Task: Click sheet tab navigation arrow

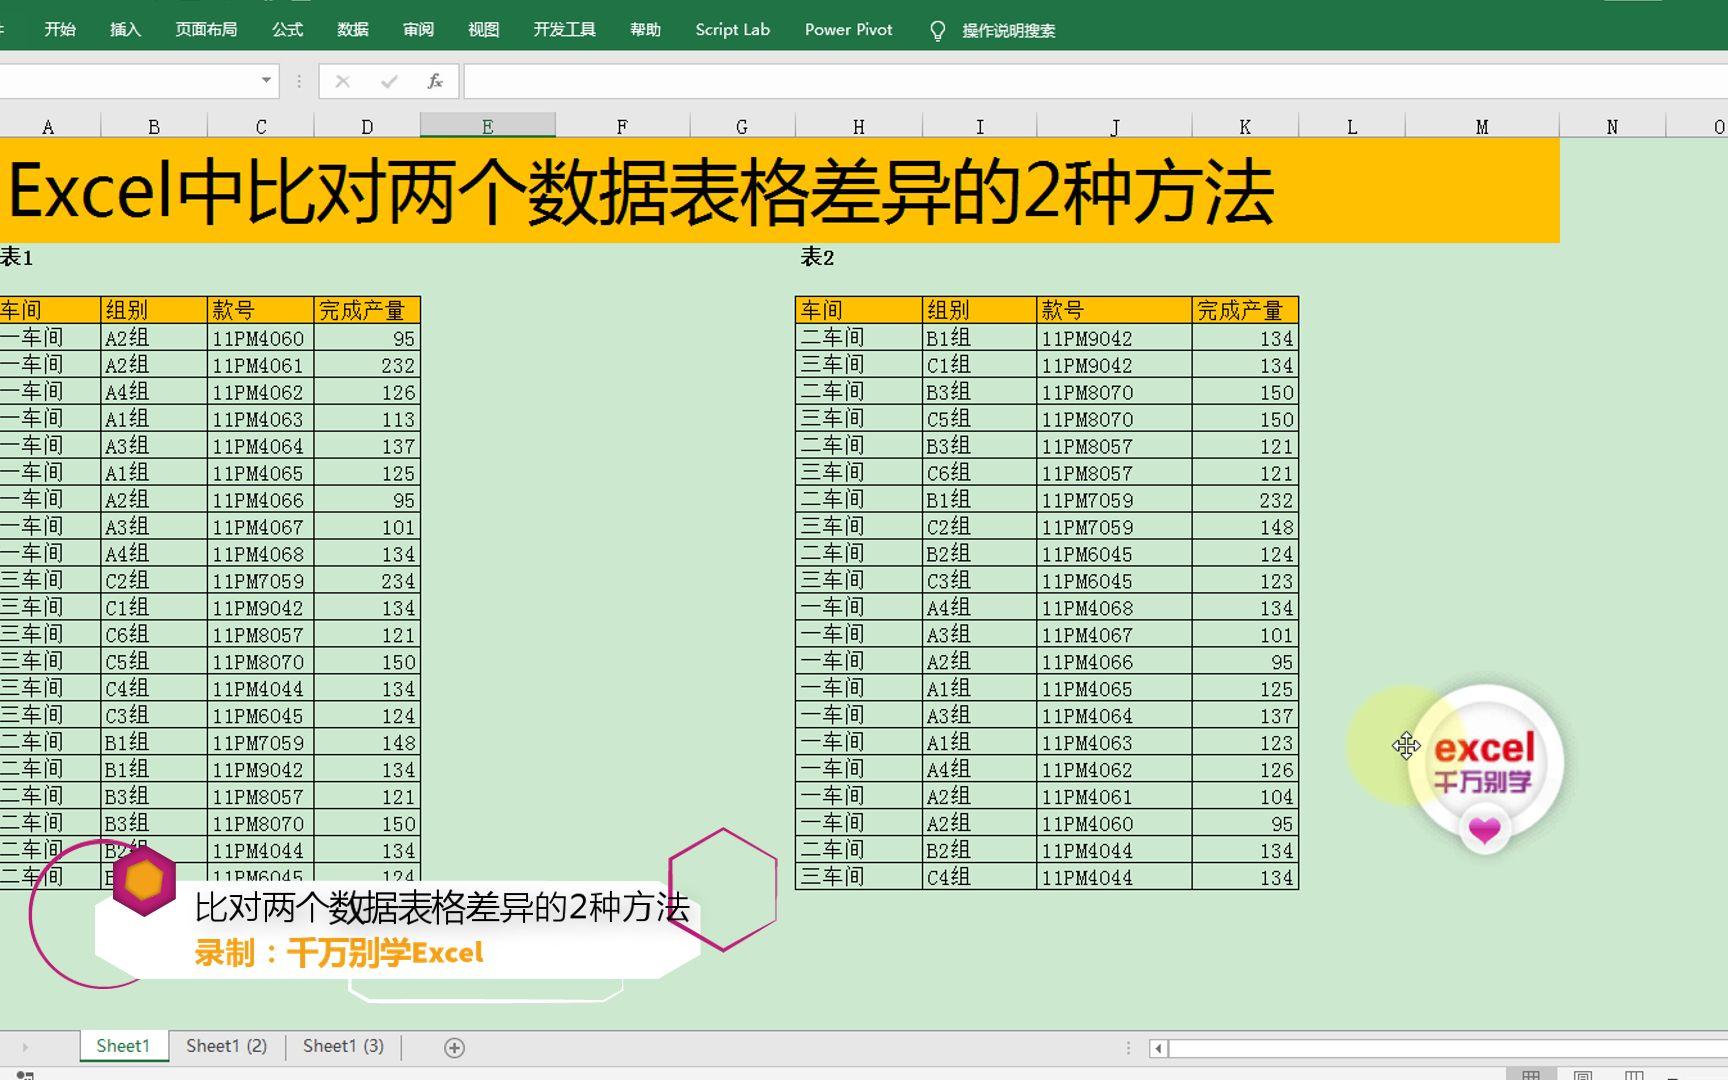Action: coord(25,1047)
